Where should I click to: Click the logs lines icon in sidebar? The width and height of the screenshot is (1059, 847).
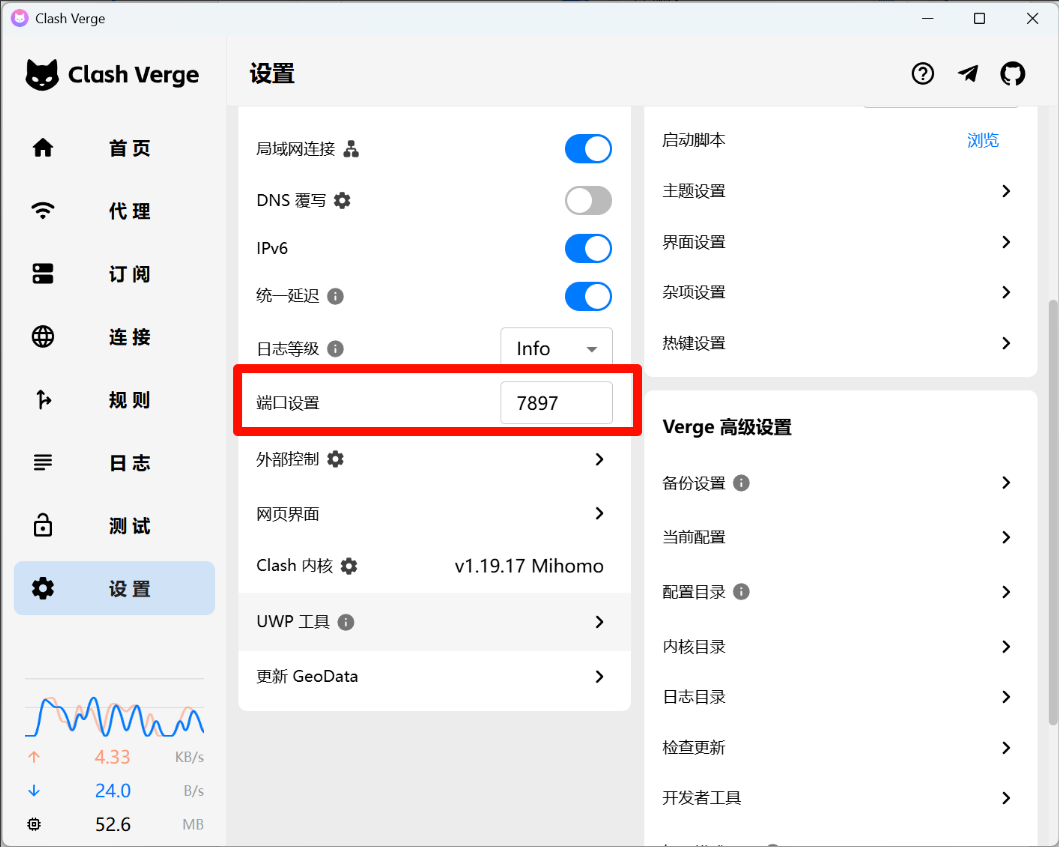pos(43,462)
